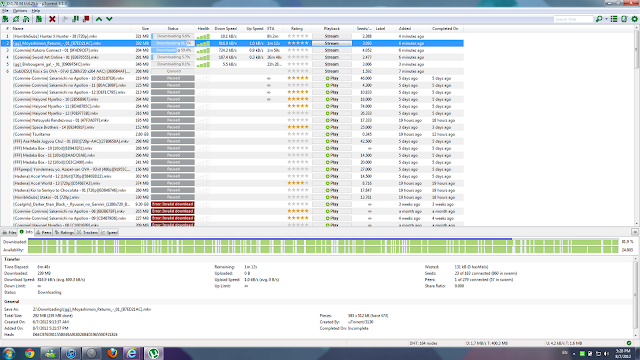Select the Binbougami ga torrent row

click(x=232, y=64)
